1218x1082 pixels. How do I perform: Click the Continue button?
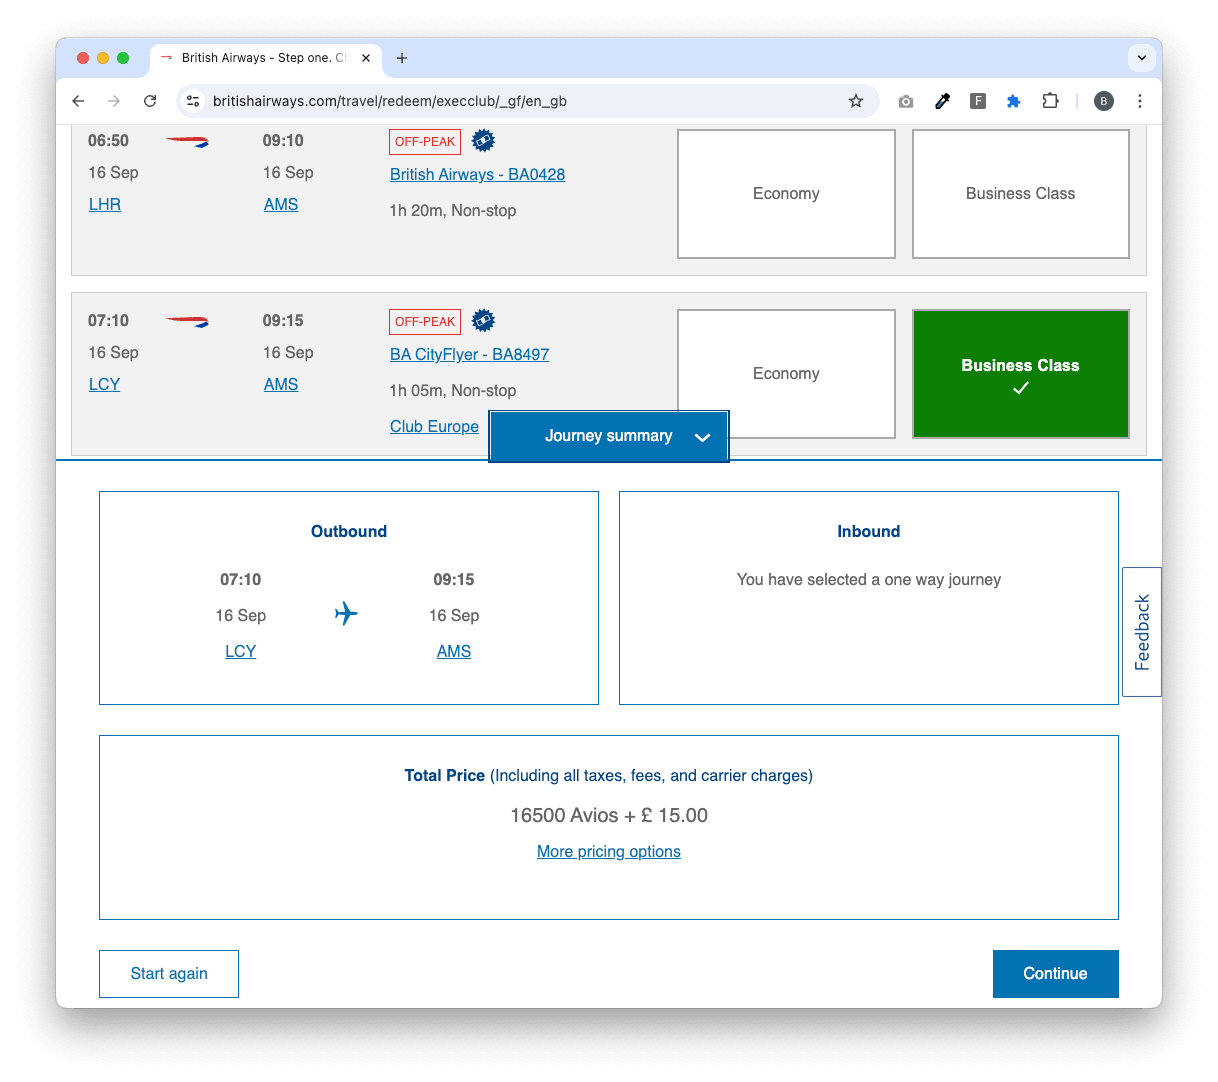1056,974
